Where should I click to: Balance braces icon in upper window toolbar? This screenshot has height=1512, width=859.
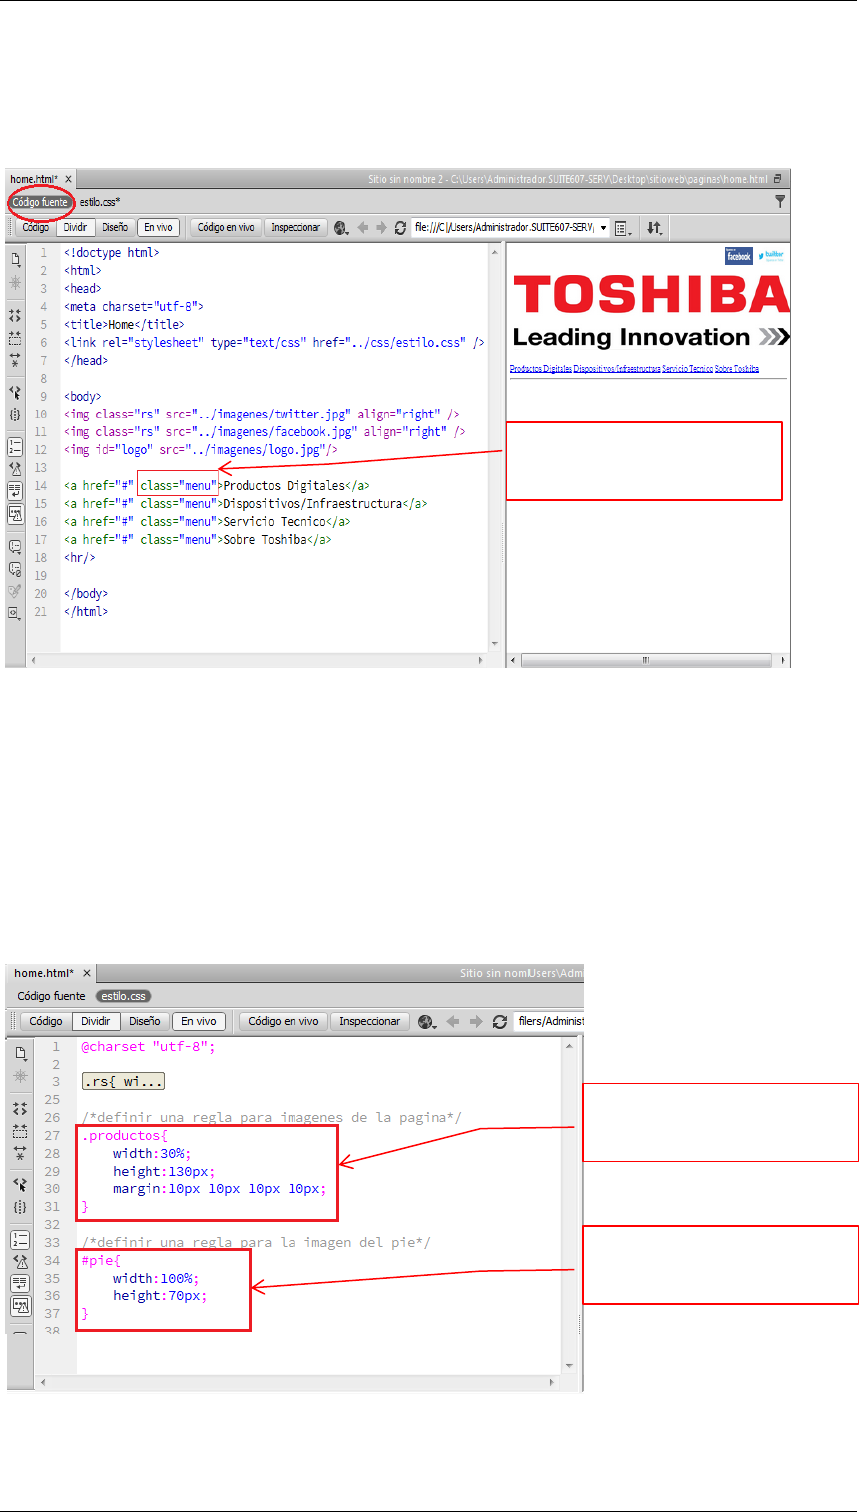[x=15, y=414]
